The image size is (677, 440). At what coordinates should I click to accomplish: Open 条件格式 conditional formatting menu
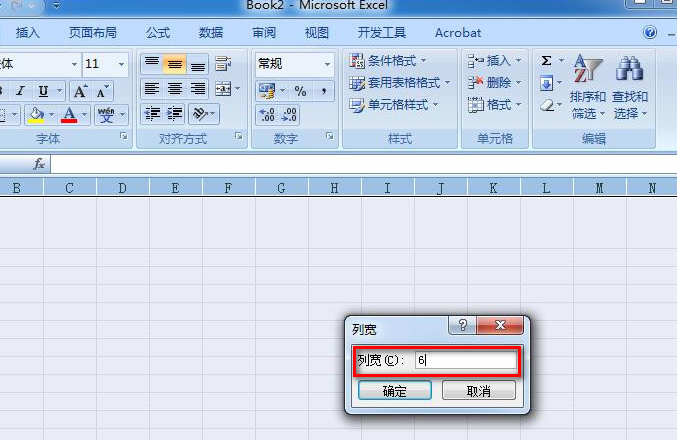[x=388, y=61]
